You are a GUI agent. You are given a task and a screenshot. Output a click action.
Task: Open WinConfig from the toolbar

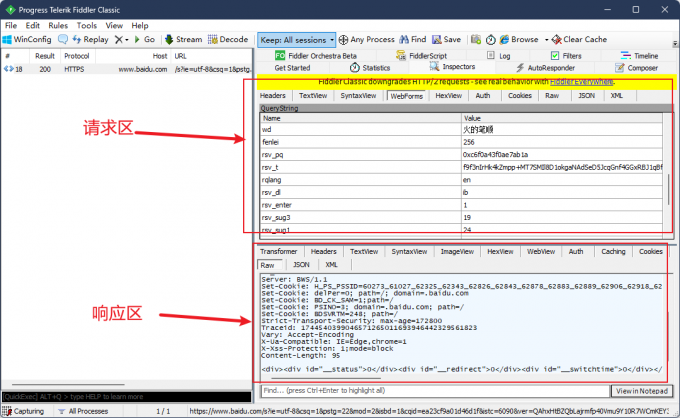coord(27,39)
